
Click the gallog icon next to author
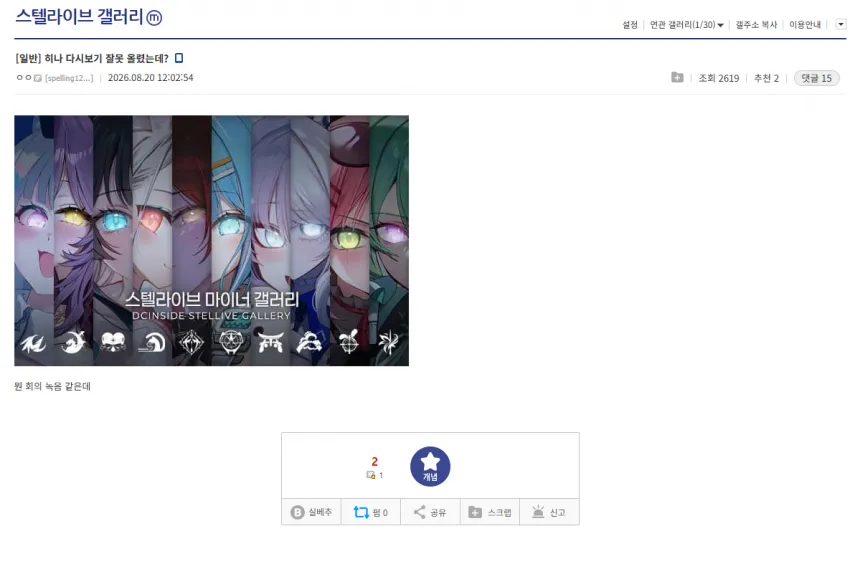38,78
